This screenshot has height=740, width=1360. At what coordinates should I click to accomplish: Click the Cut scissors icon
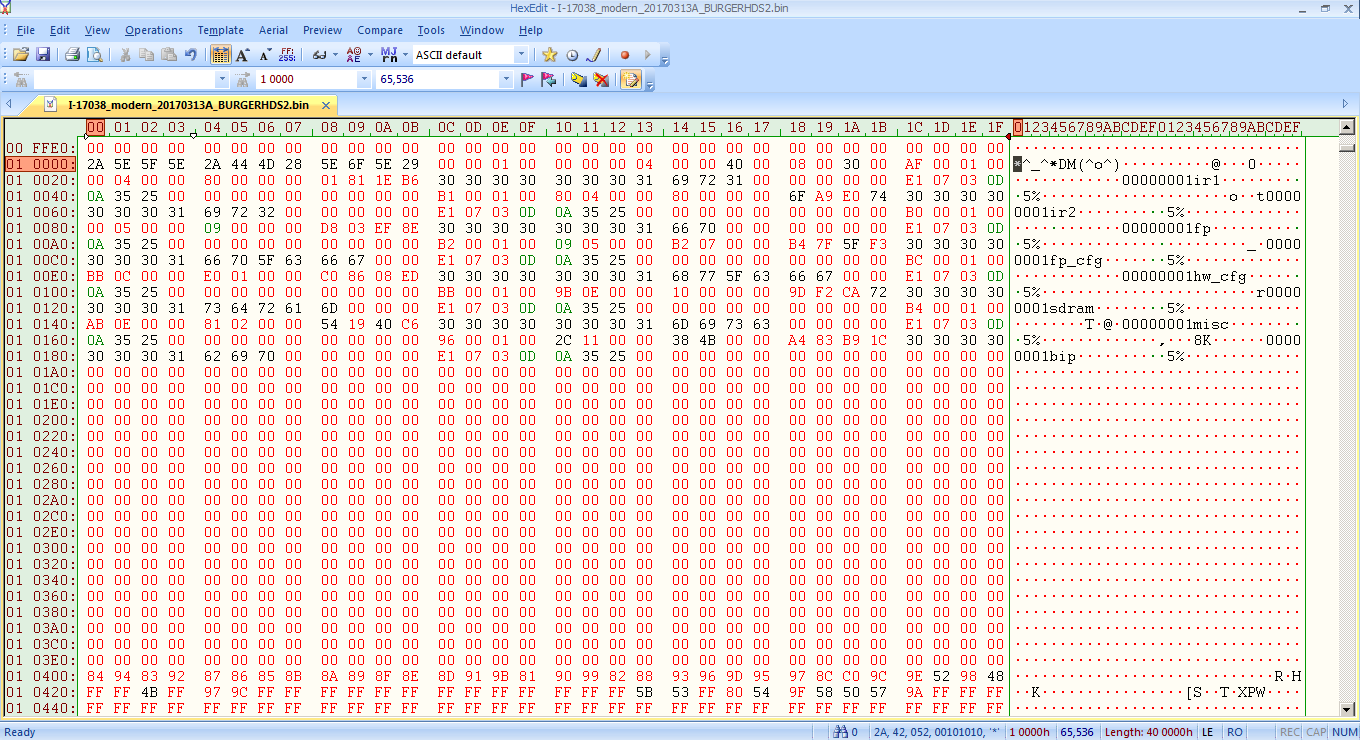click(x=126, y=55)
